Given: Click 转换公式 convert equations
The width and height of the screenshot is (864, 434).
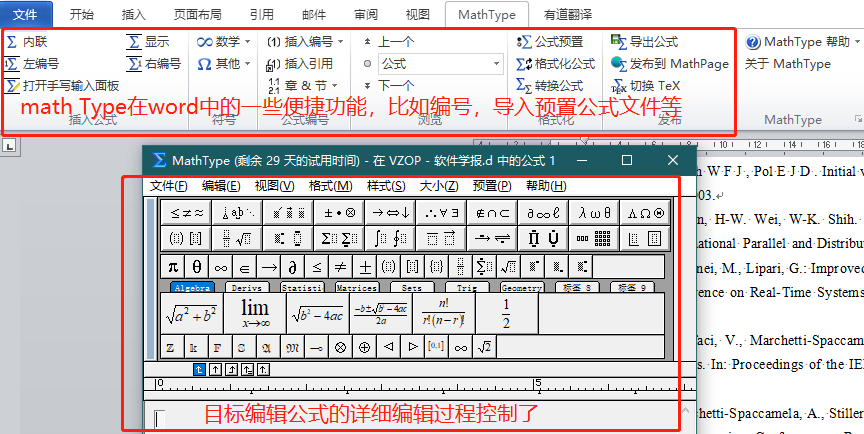Looking at the screenshot, I should (x=550, y=86).
